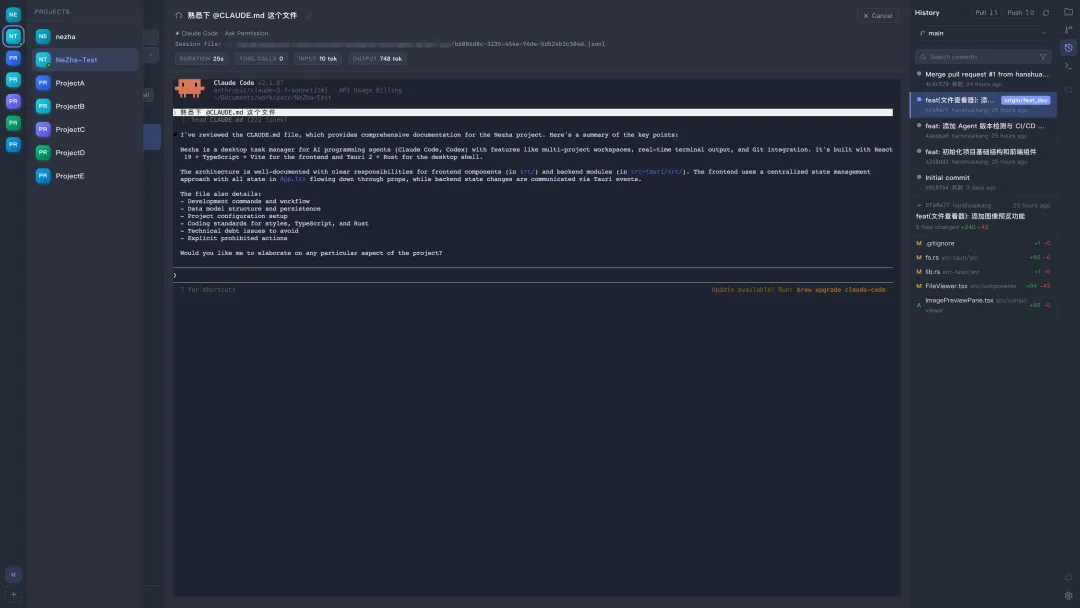
Task: Click the Push button
Action: point(1020,12)
